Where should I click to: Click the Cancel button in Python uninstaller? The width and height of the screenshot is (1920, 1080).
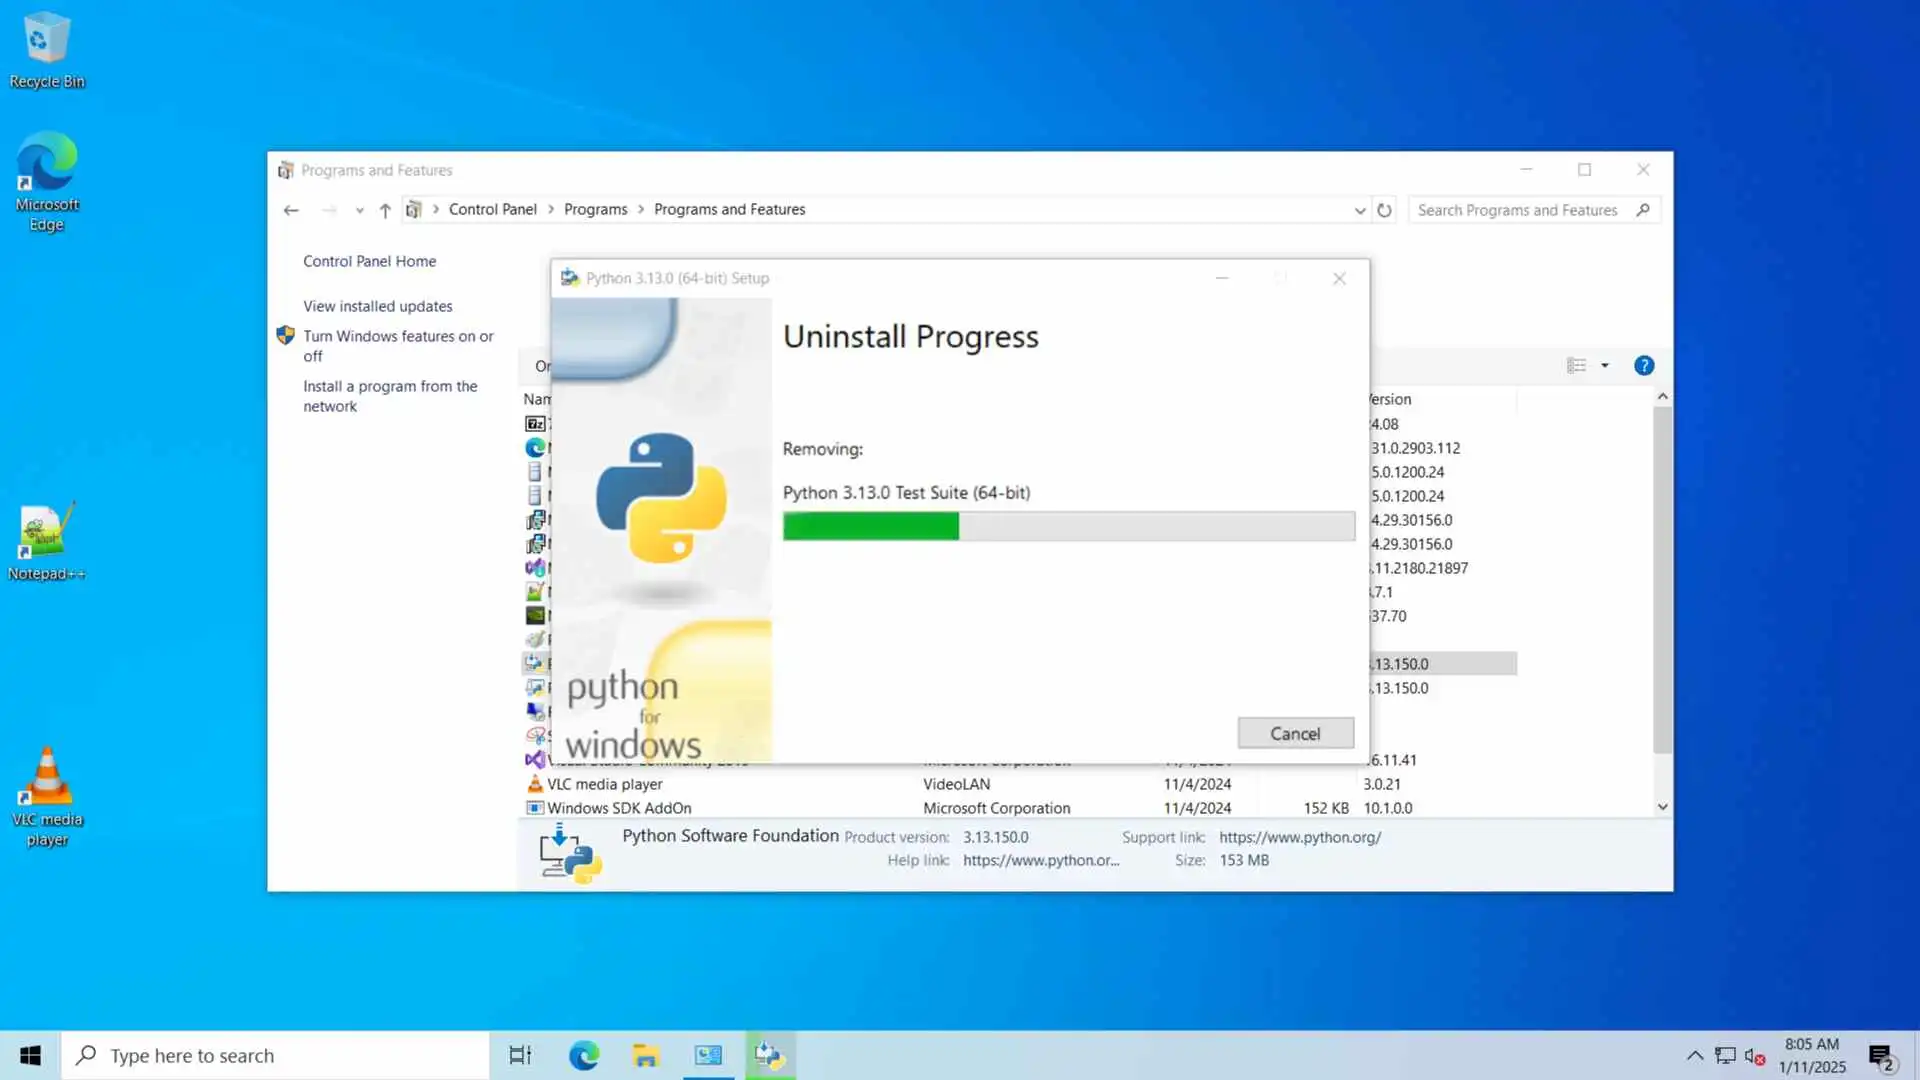pos(1295,733)
